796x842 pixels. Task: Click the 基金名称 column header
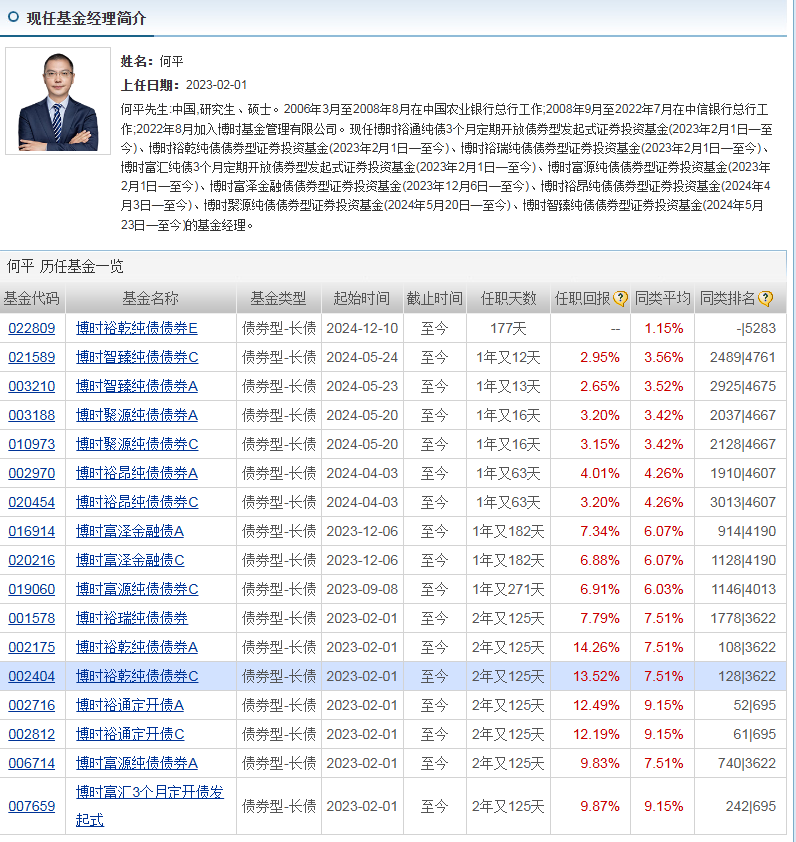coord(150,298)
